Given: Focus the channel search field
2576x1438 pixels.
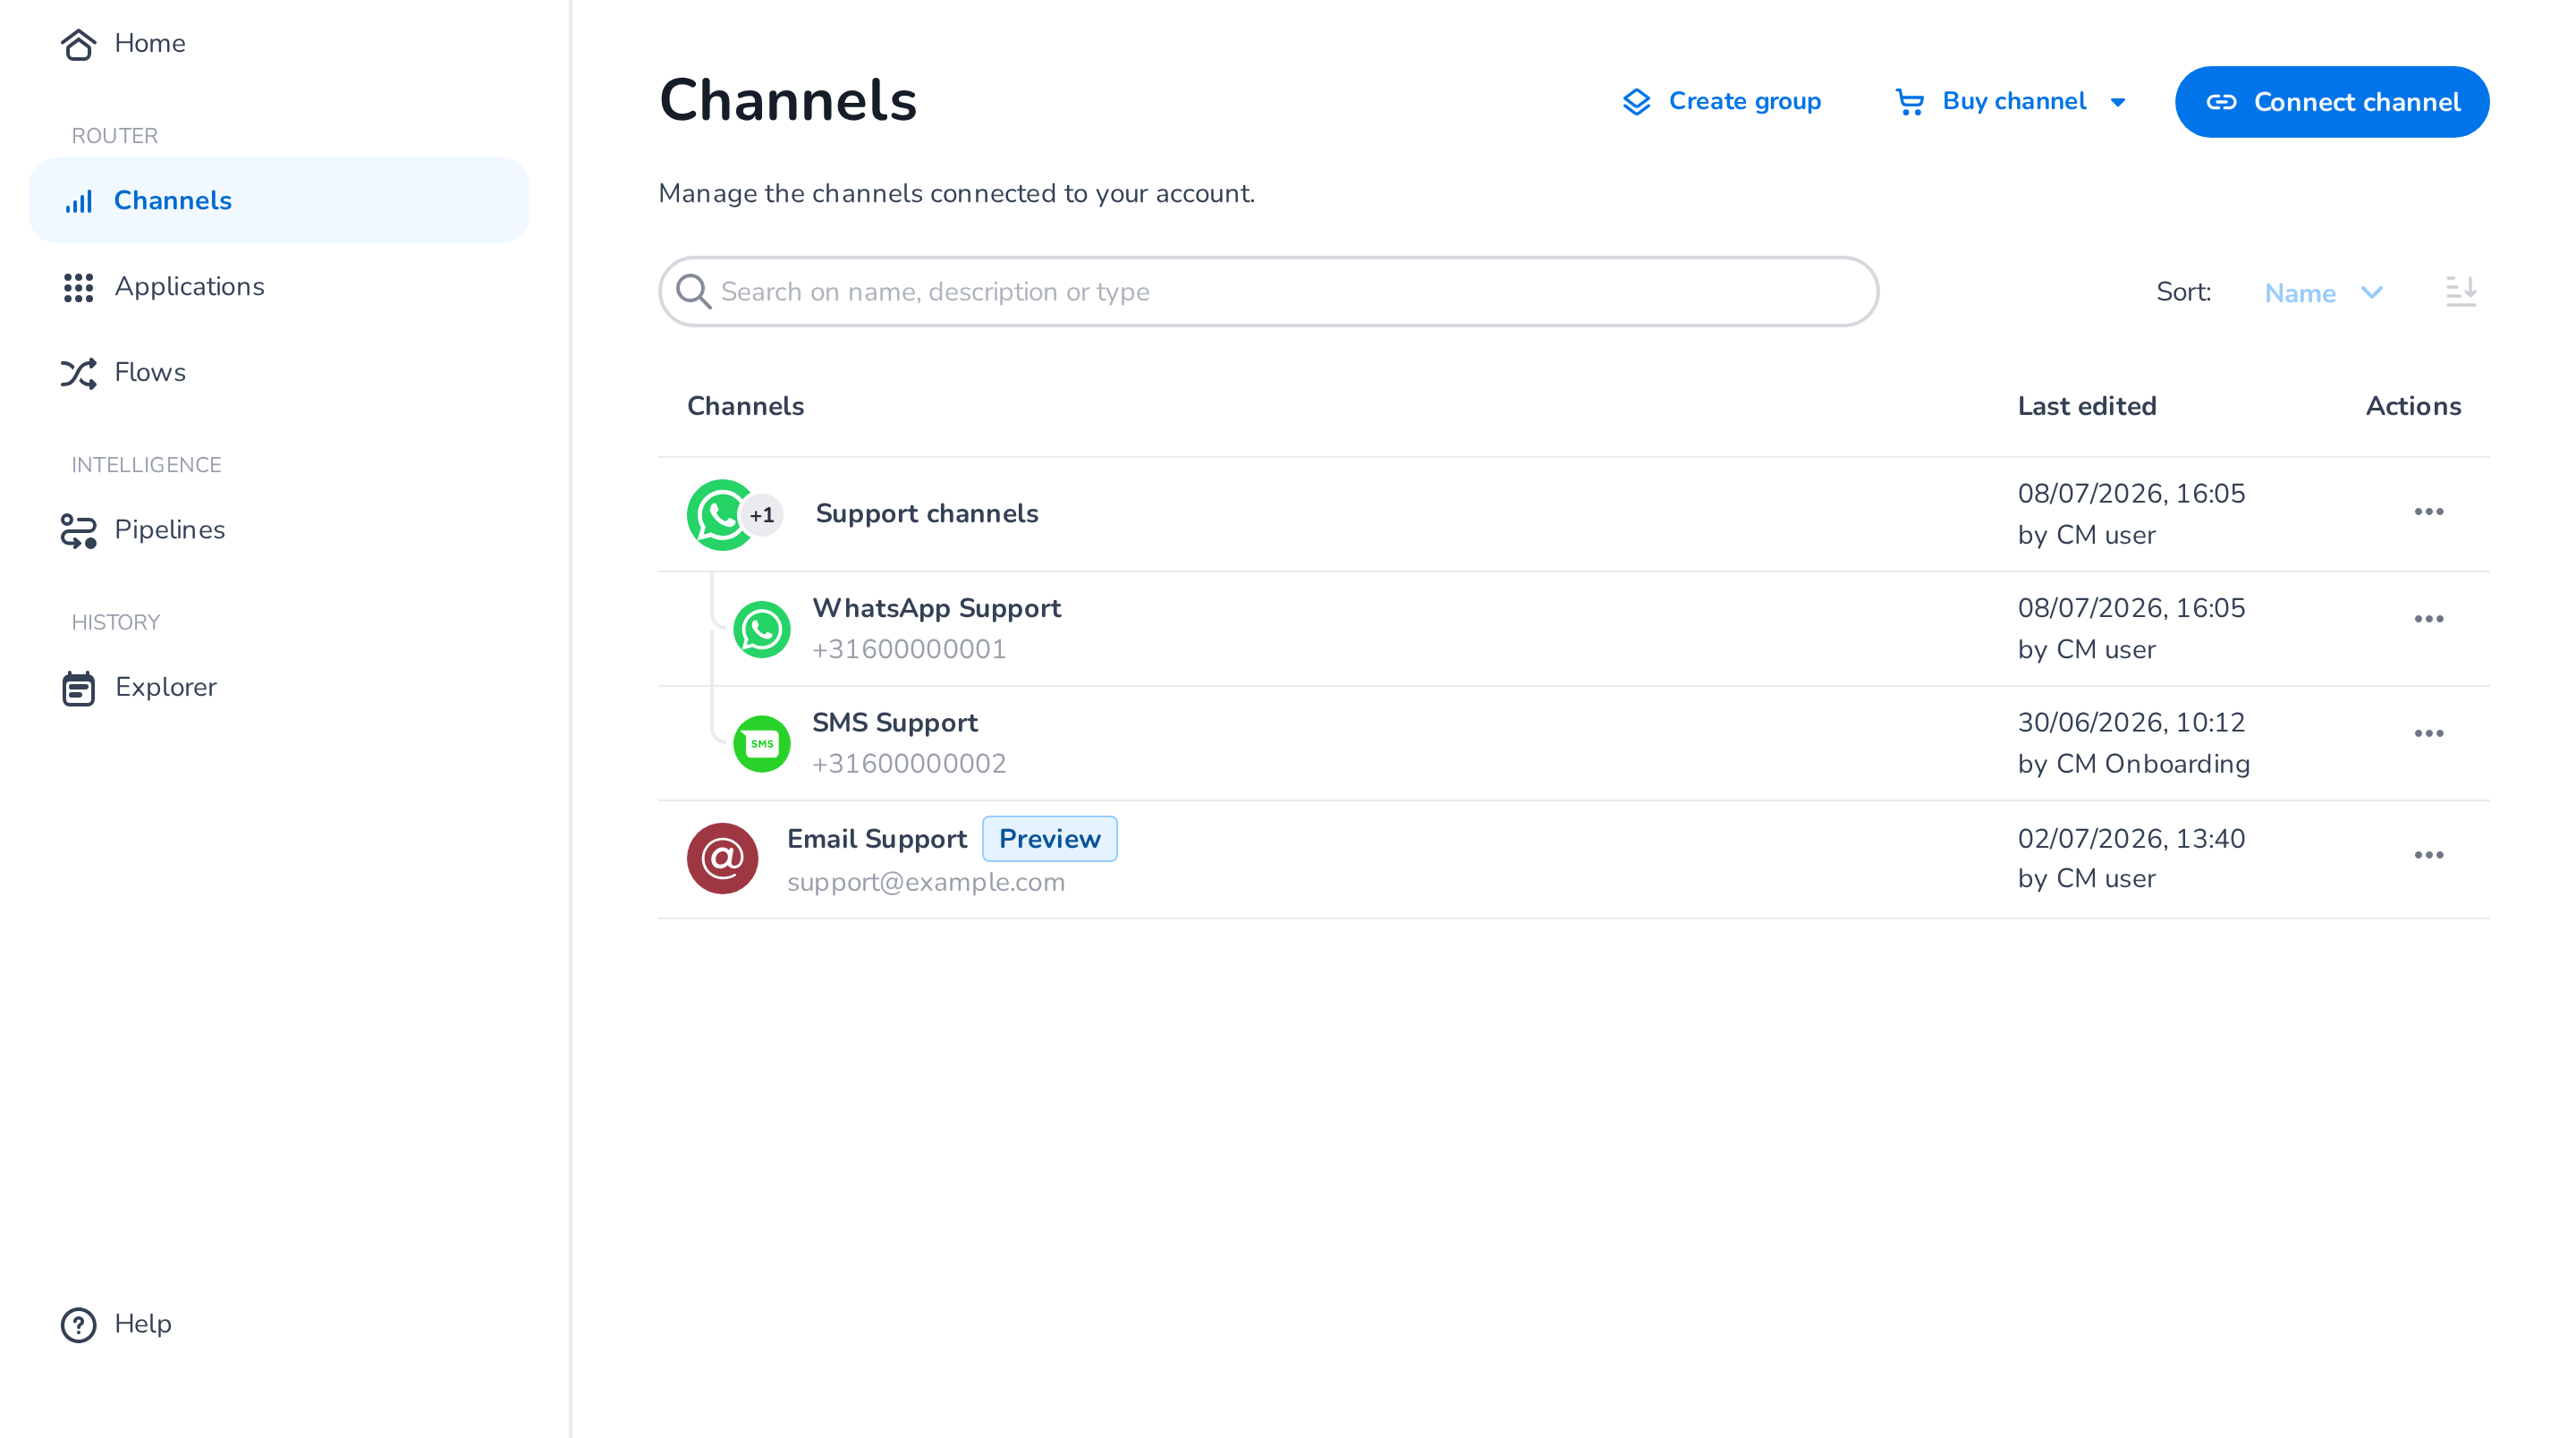Looking at the screenshot, I should (x=1268, y=292).
